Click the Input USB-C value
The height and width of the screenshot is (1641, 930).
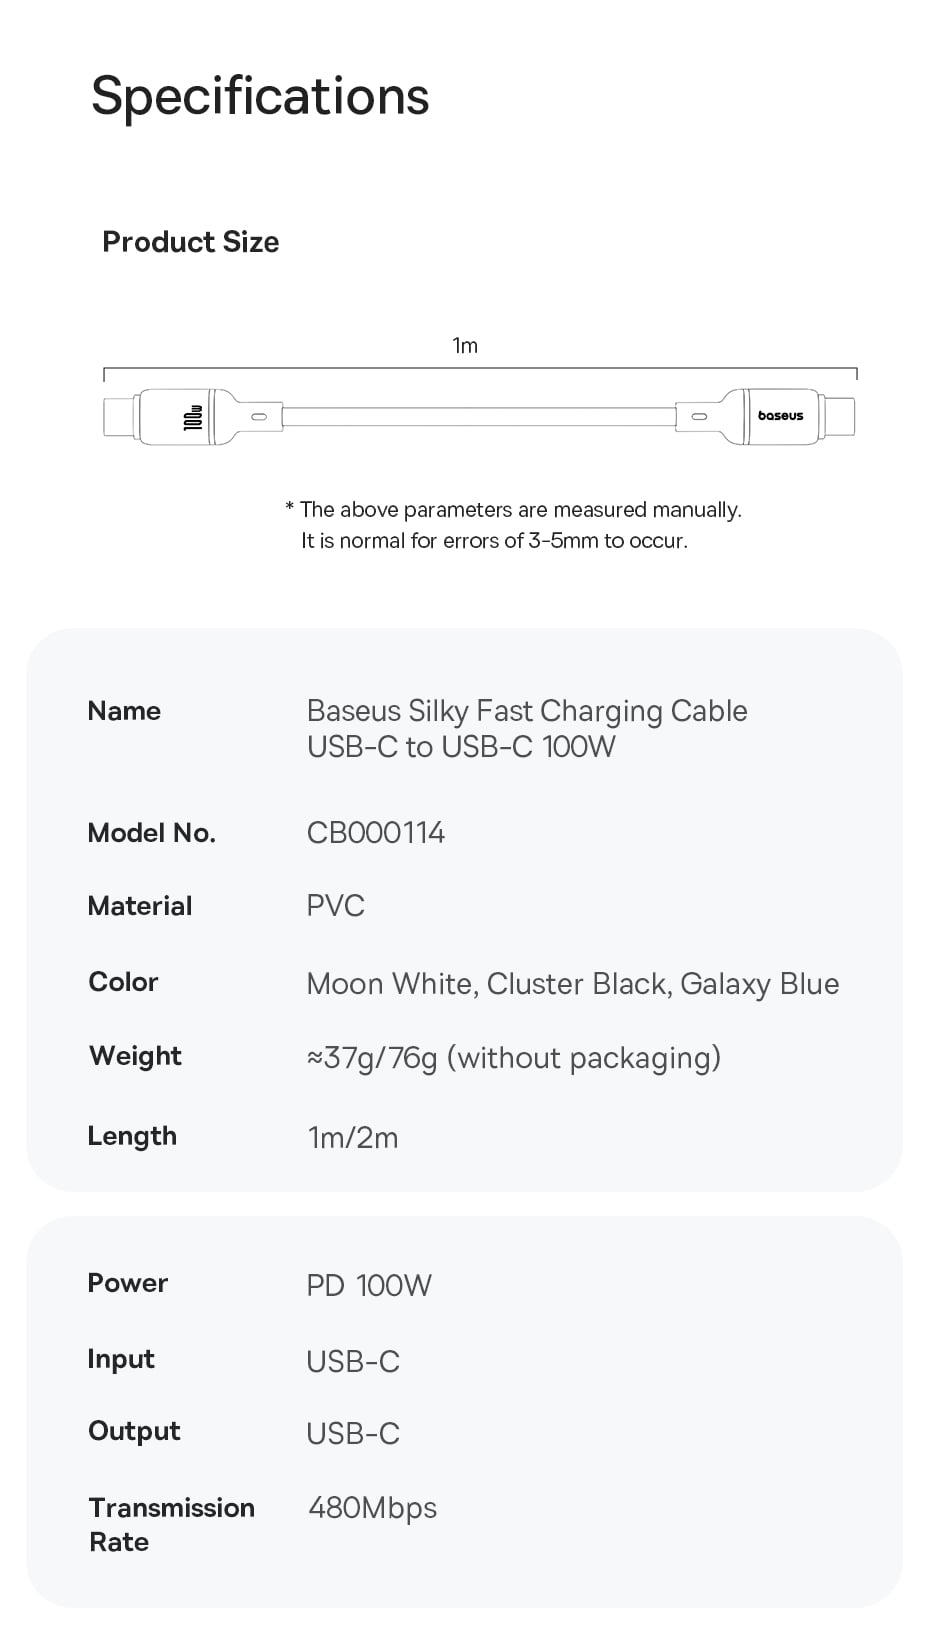353,1361
